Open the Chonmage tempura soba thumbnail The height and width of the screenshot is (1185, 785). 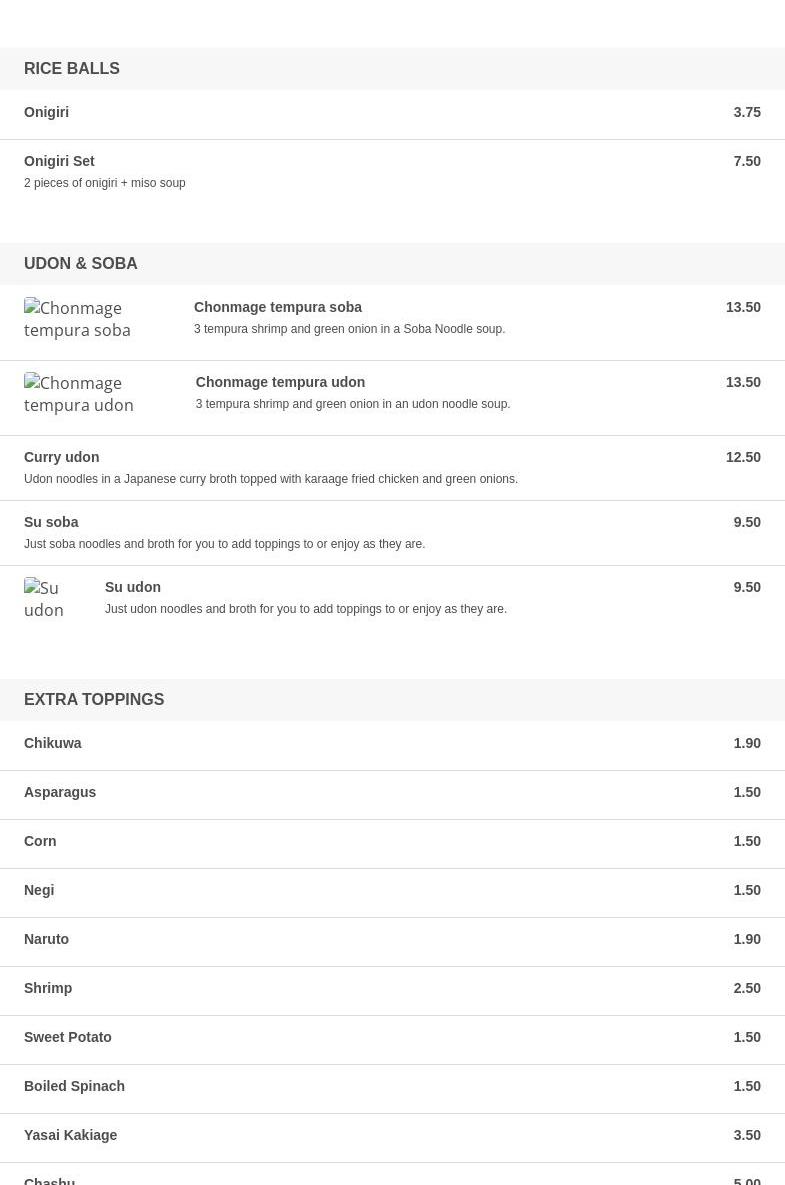[78, 319]
